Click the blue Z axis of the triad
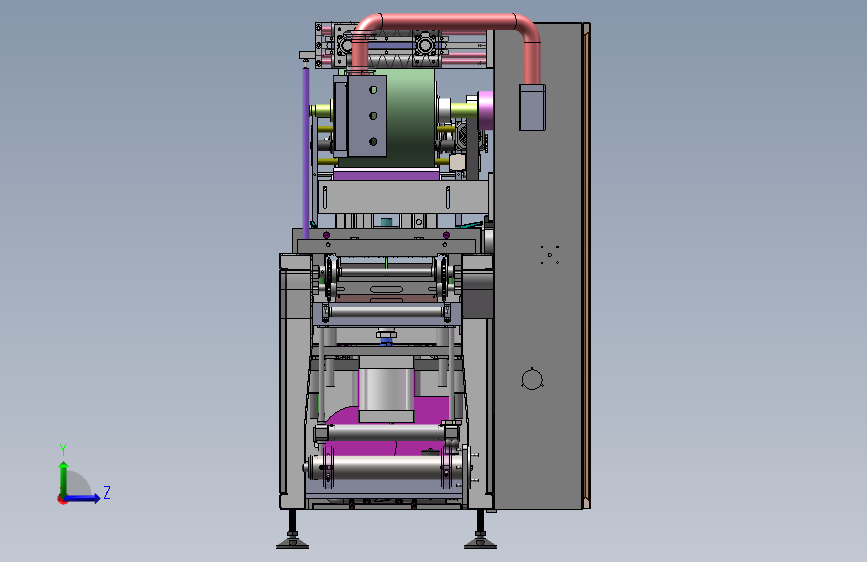This screenshot has width=867, height=562. point(83,498)
